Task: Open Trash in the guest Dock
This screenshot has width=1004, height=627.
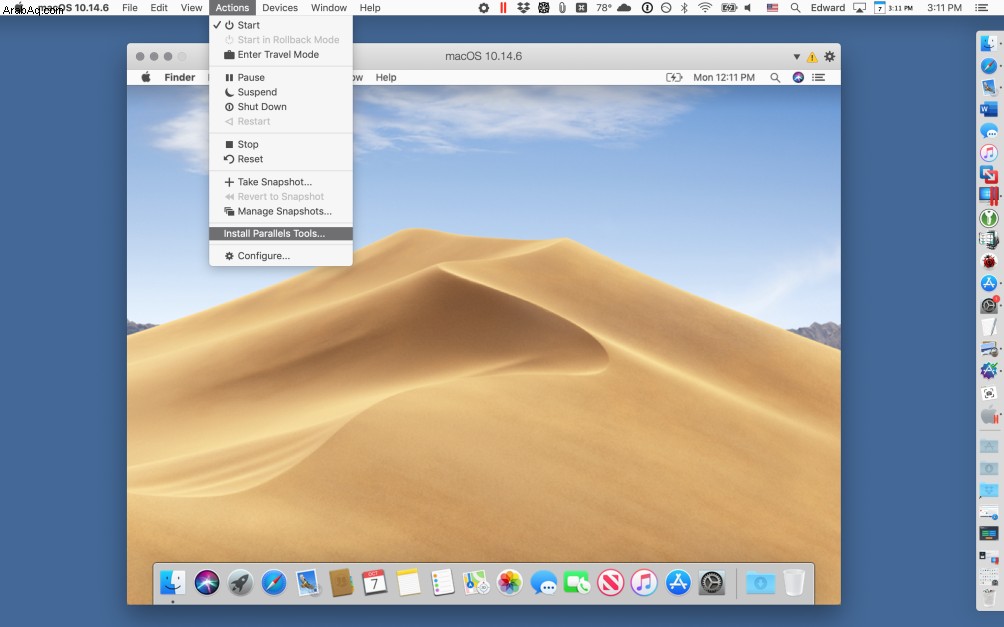Action: pyautogui.click(x=794, y=583)
